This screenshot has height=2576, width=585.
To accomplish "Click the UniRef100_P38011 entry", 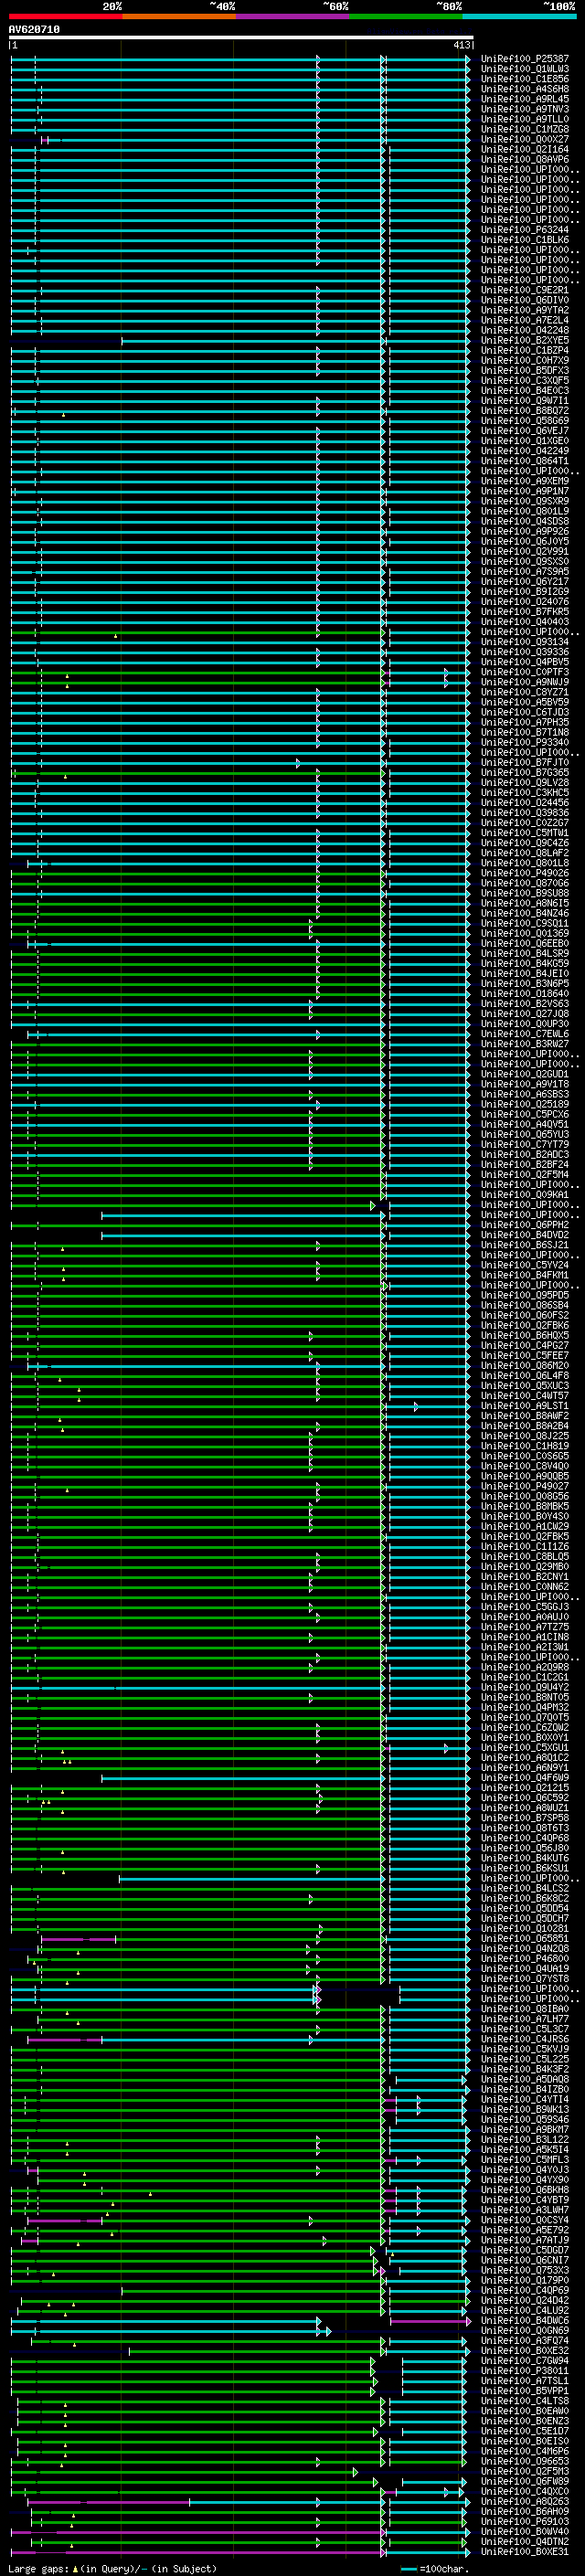I will click(x=525, y=2370).
